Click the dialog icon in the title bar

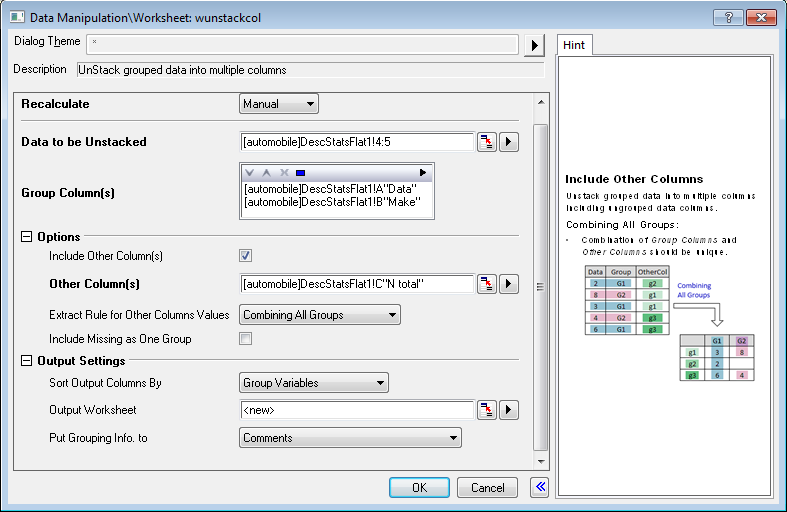click(x=17, y=17)
